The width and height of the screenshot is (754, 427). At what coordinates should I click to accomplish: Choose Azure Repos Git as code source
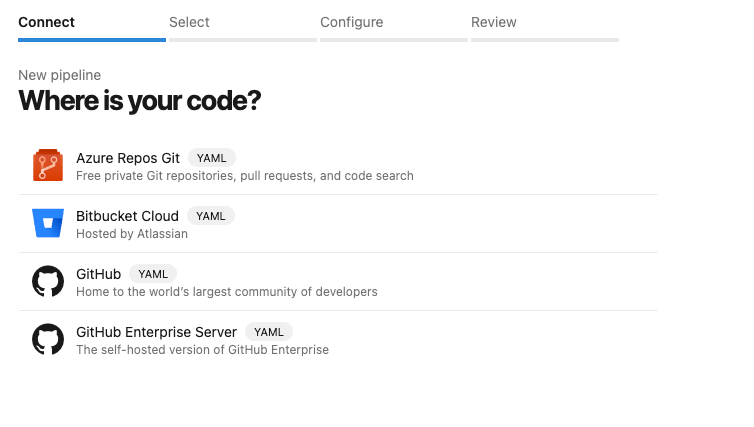pos(338,166)
